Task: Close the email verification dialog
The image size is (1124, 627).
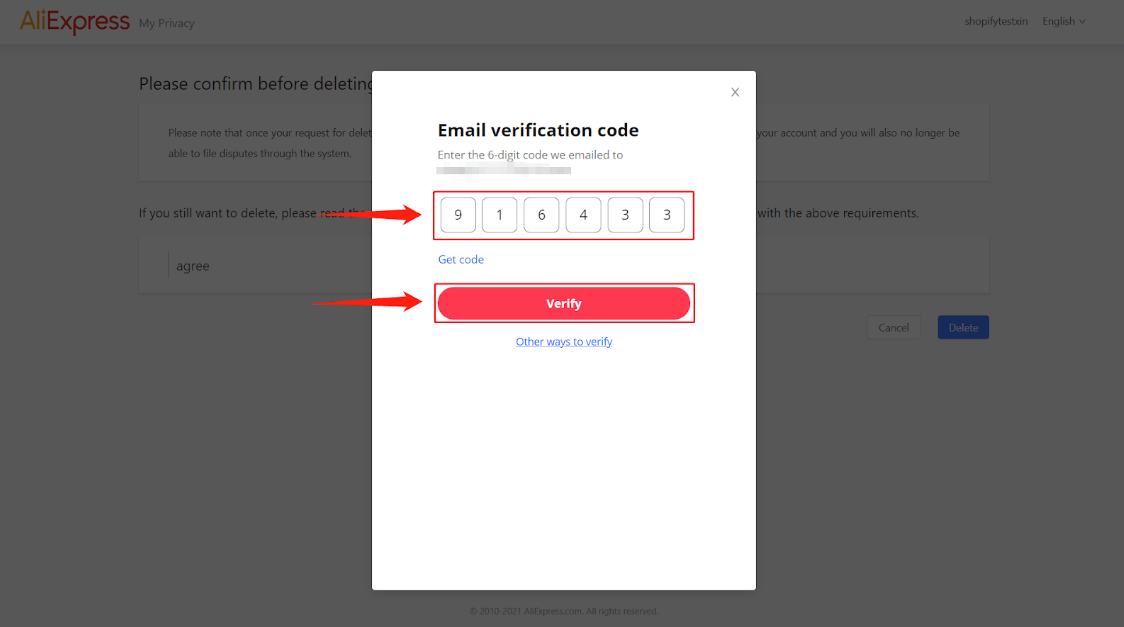Action: click(x=735, y=92)
